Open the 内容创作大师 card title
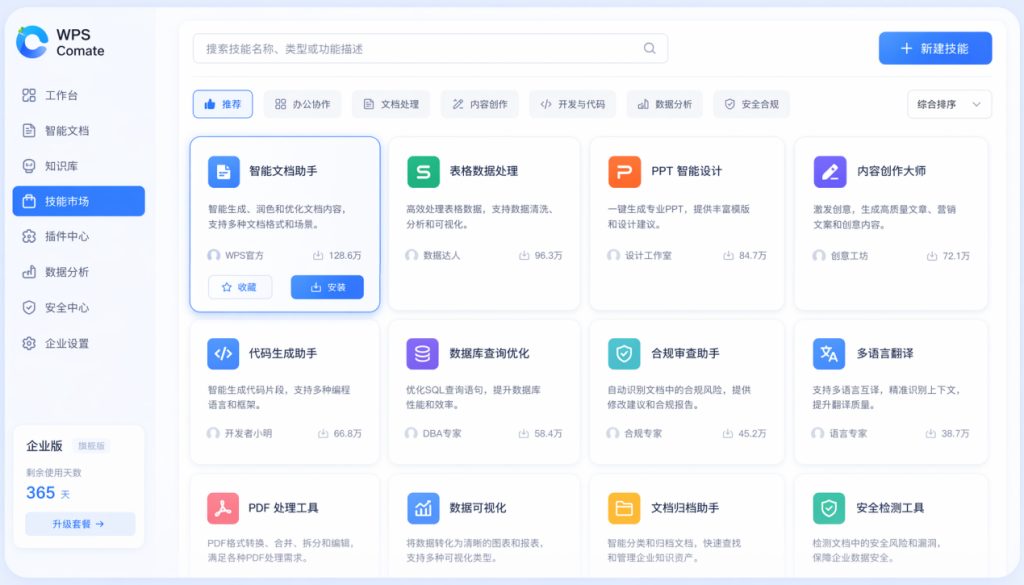The height and width of the screenshot is (585, 1024). click(891, 171)
